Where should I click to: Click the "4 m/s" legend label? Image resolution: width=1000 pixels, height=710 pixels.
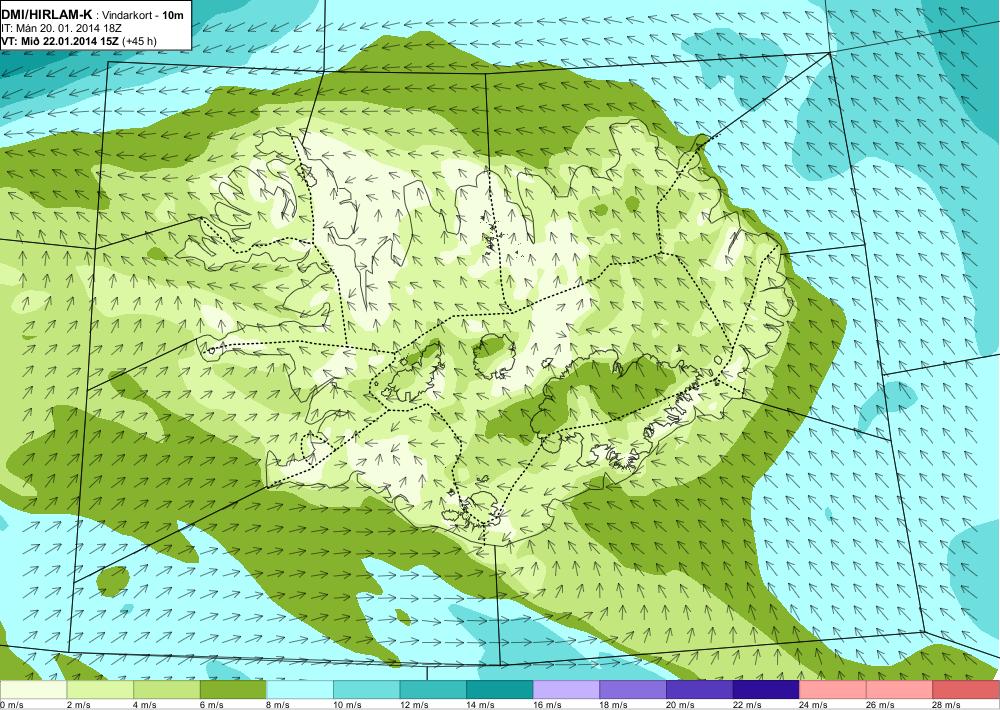(x=145, y=705)
